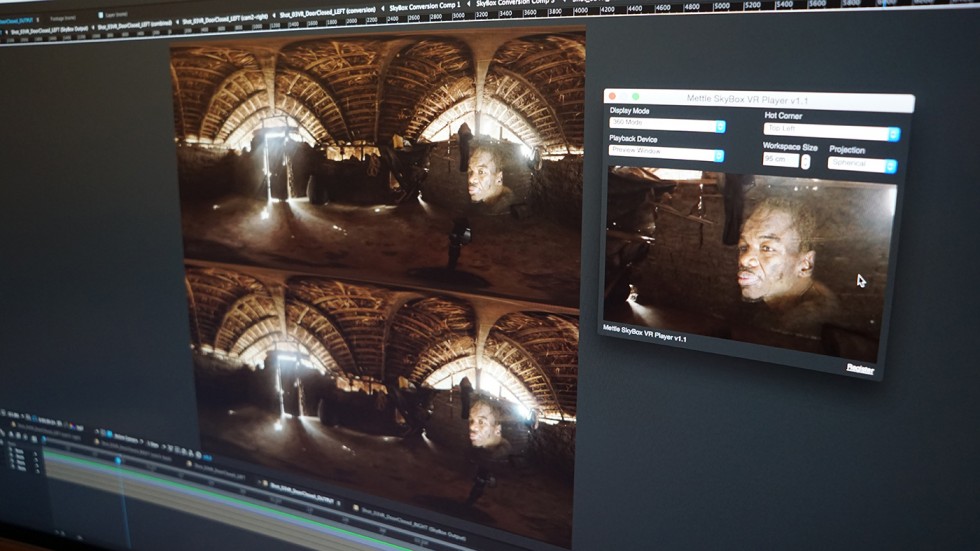Minimize the SkyBox VR Player window

[625, 98]
